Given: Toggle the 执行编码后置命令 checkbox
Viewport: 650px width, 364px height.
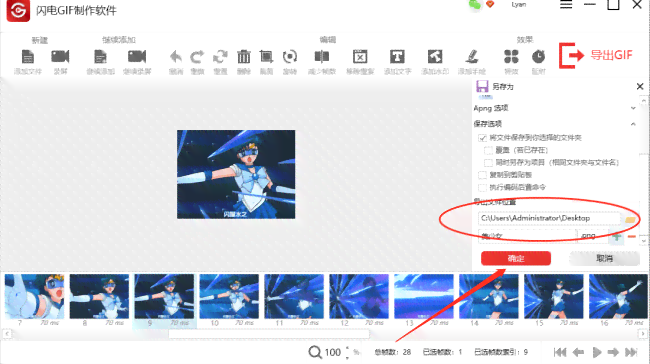Looking at the screenshot, I should (482, 187).
